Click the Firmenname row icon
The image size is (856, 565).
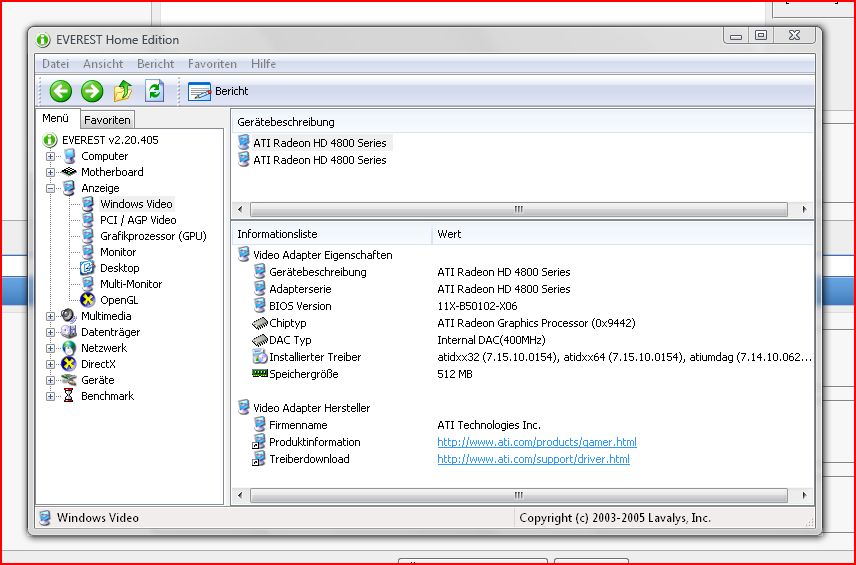coord(260,425)
